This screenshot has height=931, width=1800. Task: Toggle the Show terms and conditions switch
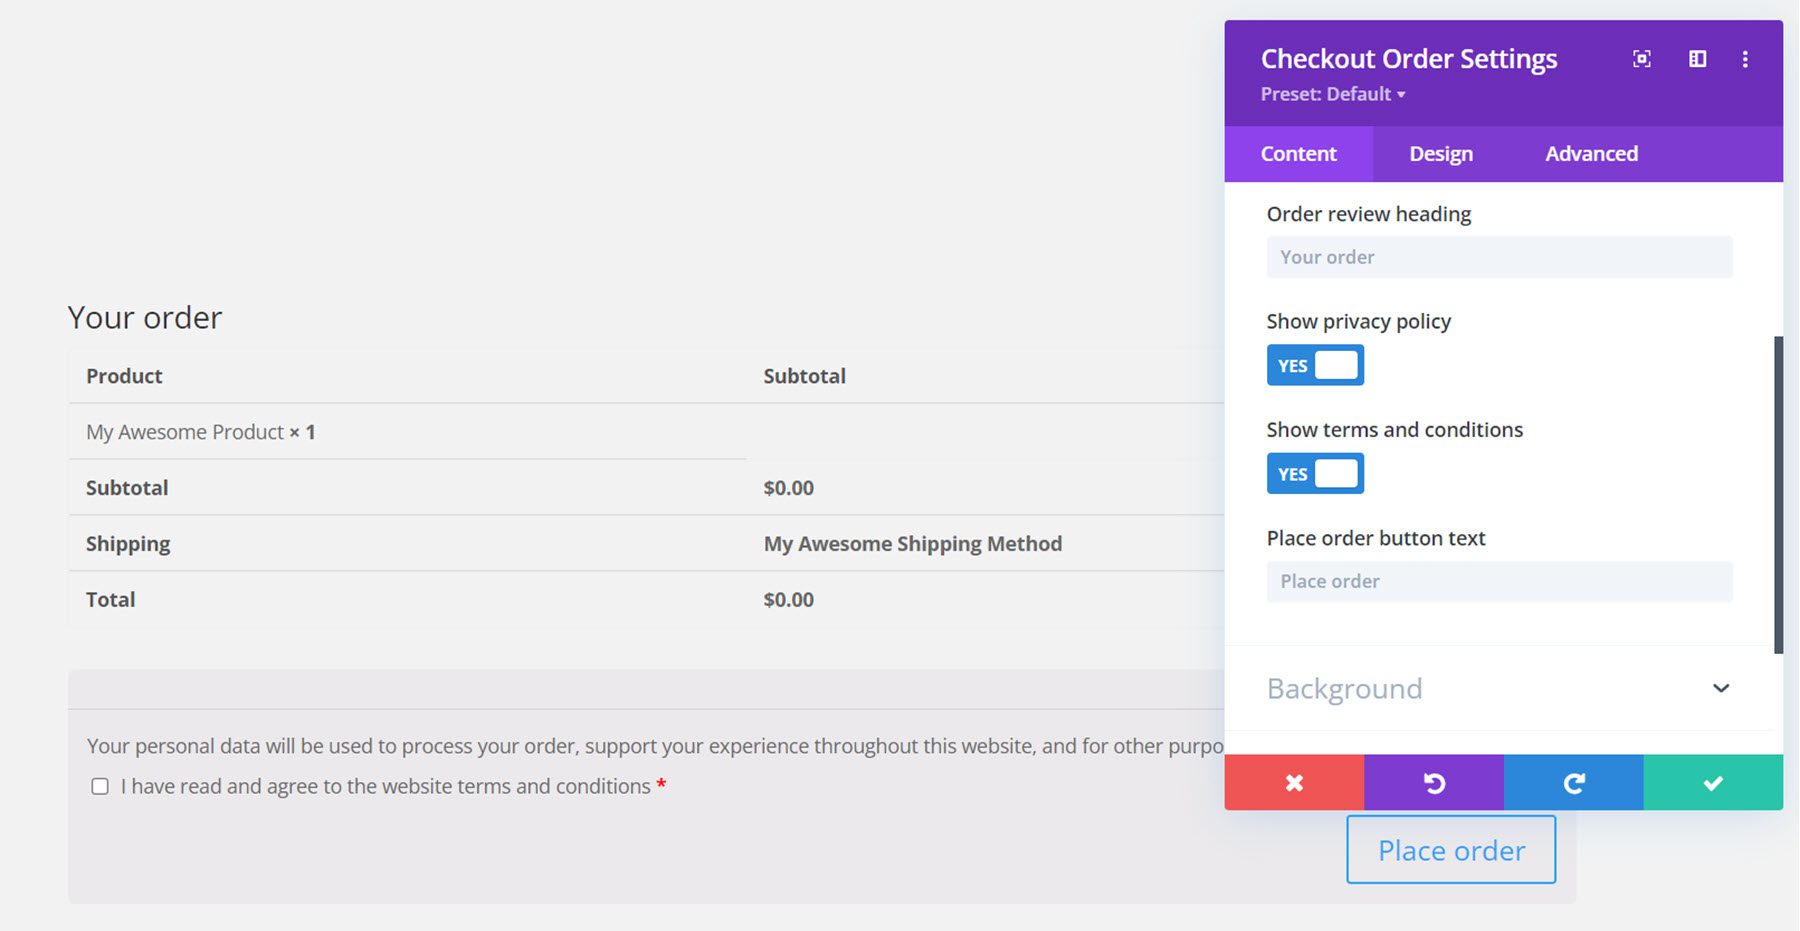(1315, 474)
